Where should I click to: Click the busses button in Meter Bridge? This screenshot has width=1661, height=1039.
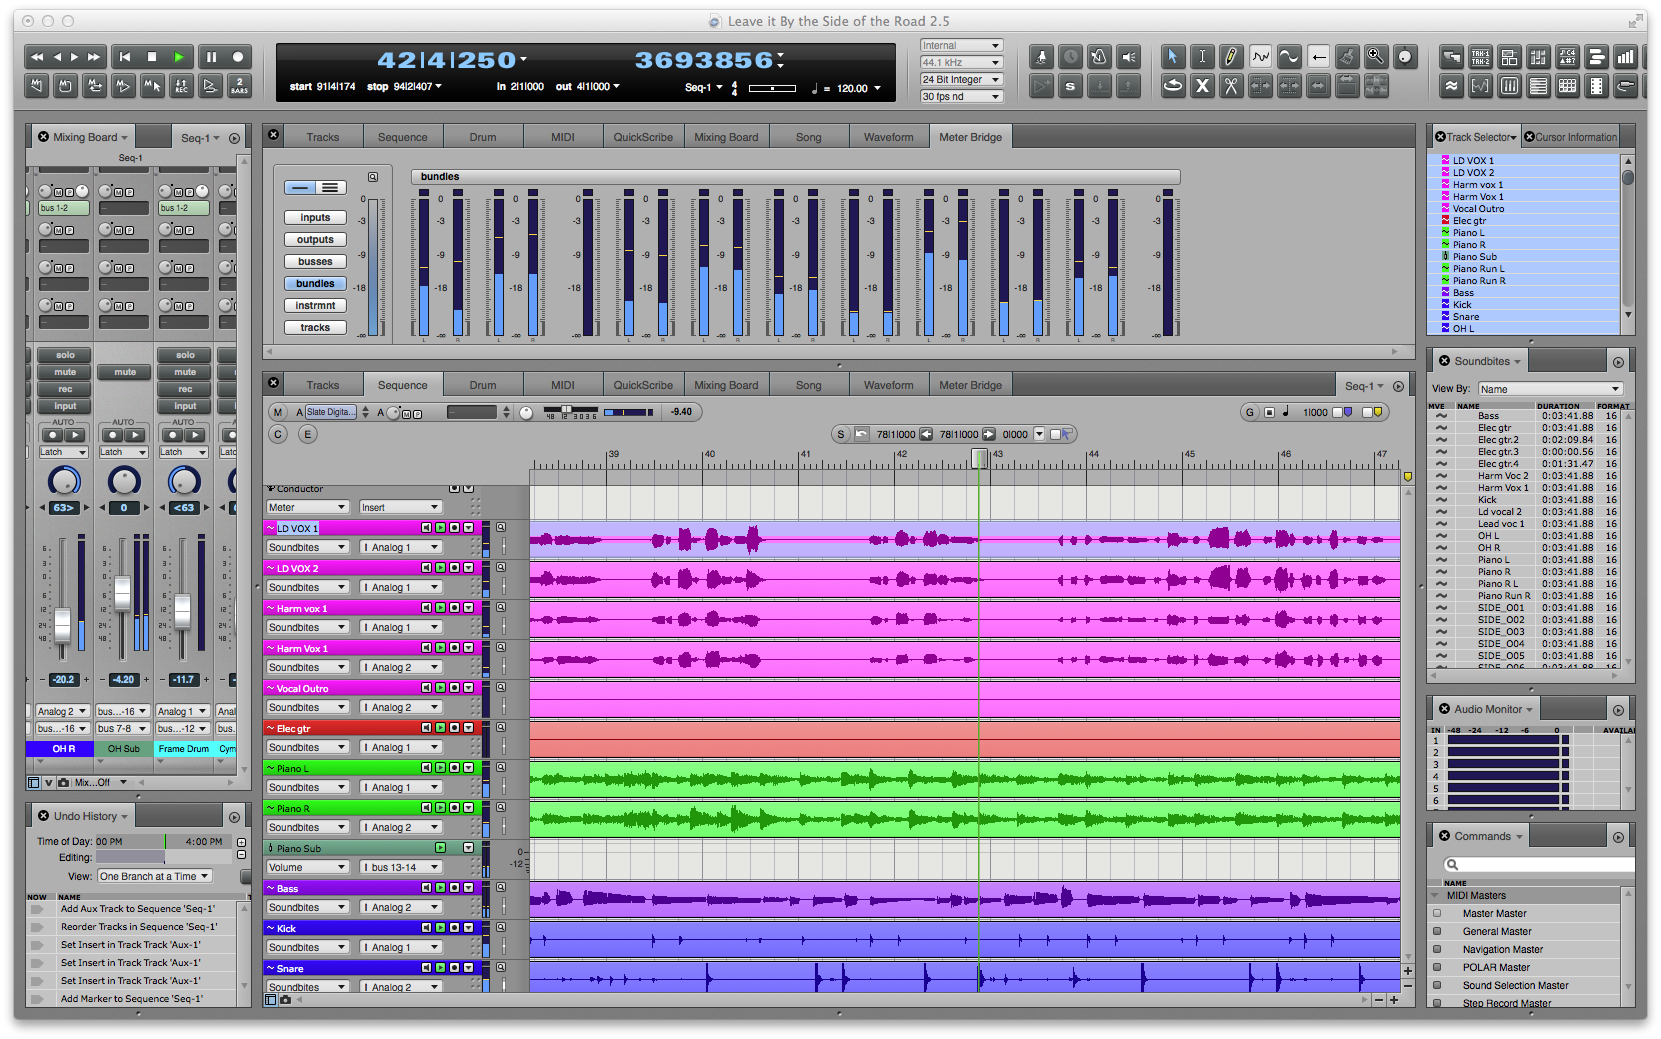point(315,262)
